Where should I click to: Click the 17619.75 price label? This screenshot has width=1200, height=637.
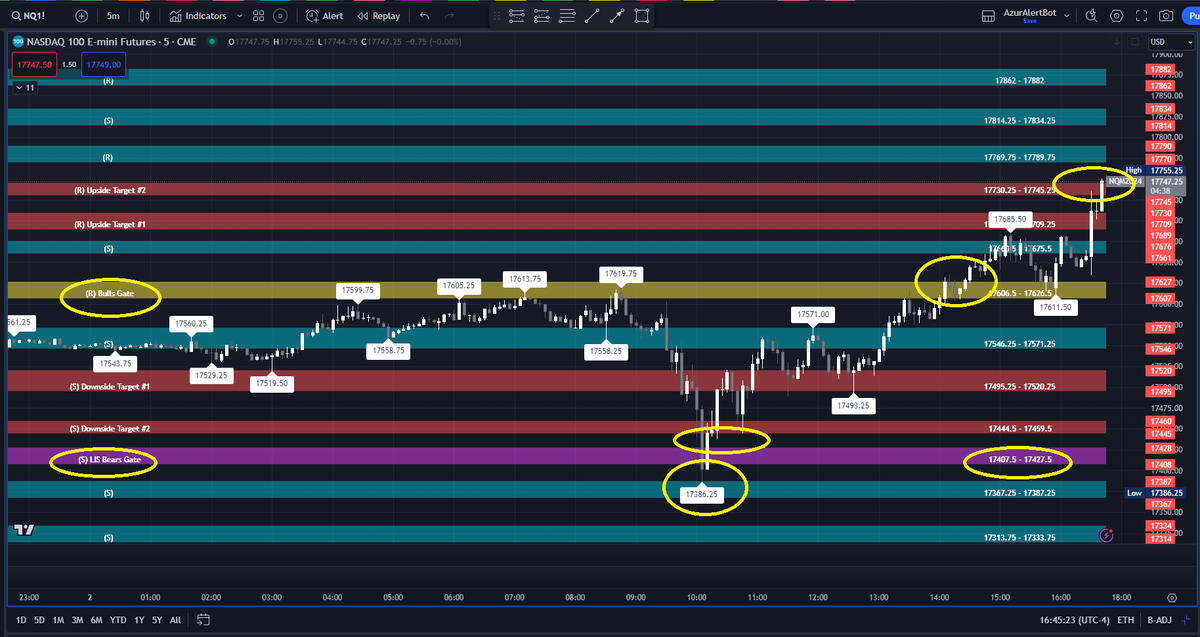pyautogui.click(x=621, y=273)
